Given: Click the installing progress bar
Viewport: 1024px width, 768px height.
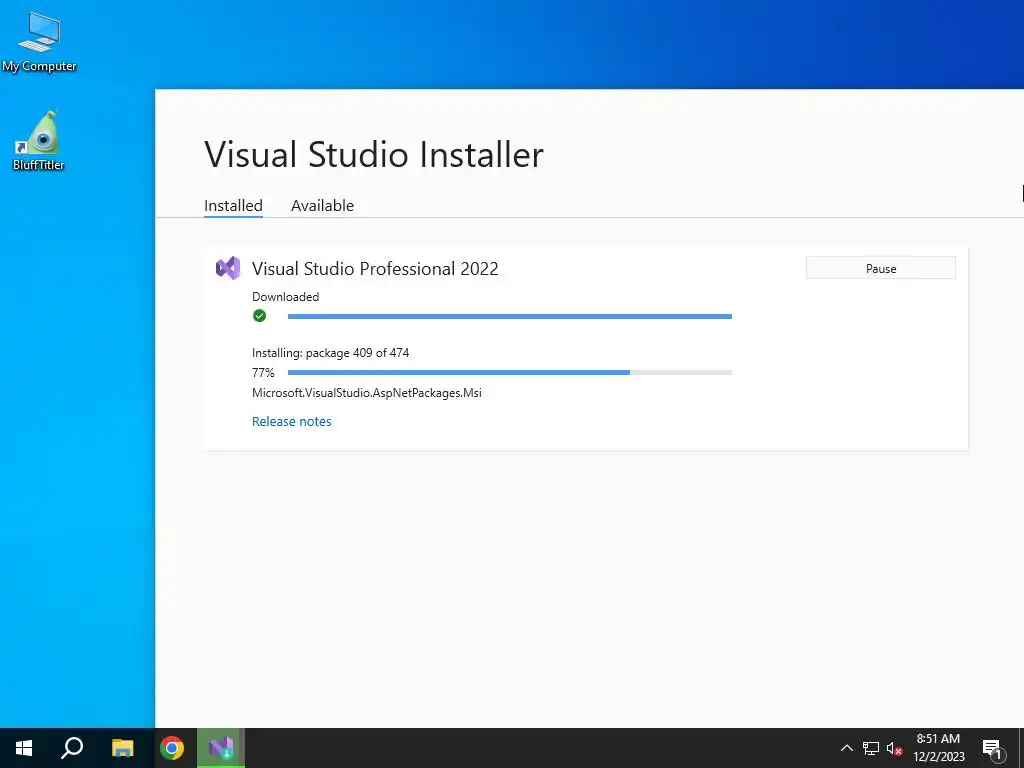Looking at the screenshot, I should point(509,372).
